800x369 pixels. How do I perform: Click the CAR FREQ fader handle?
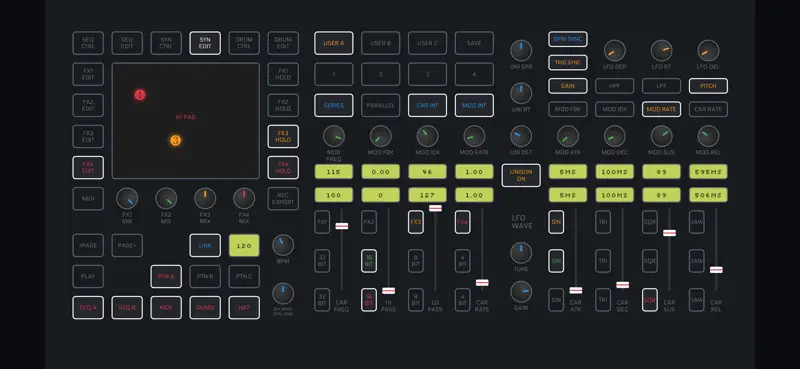click(342, 226)
